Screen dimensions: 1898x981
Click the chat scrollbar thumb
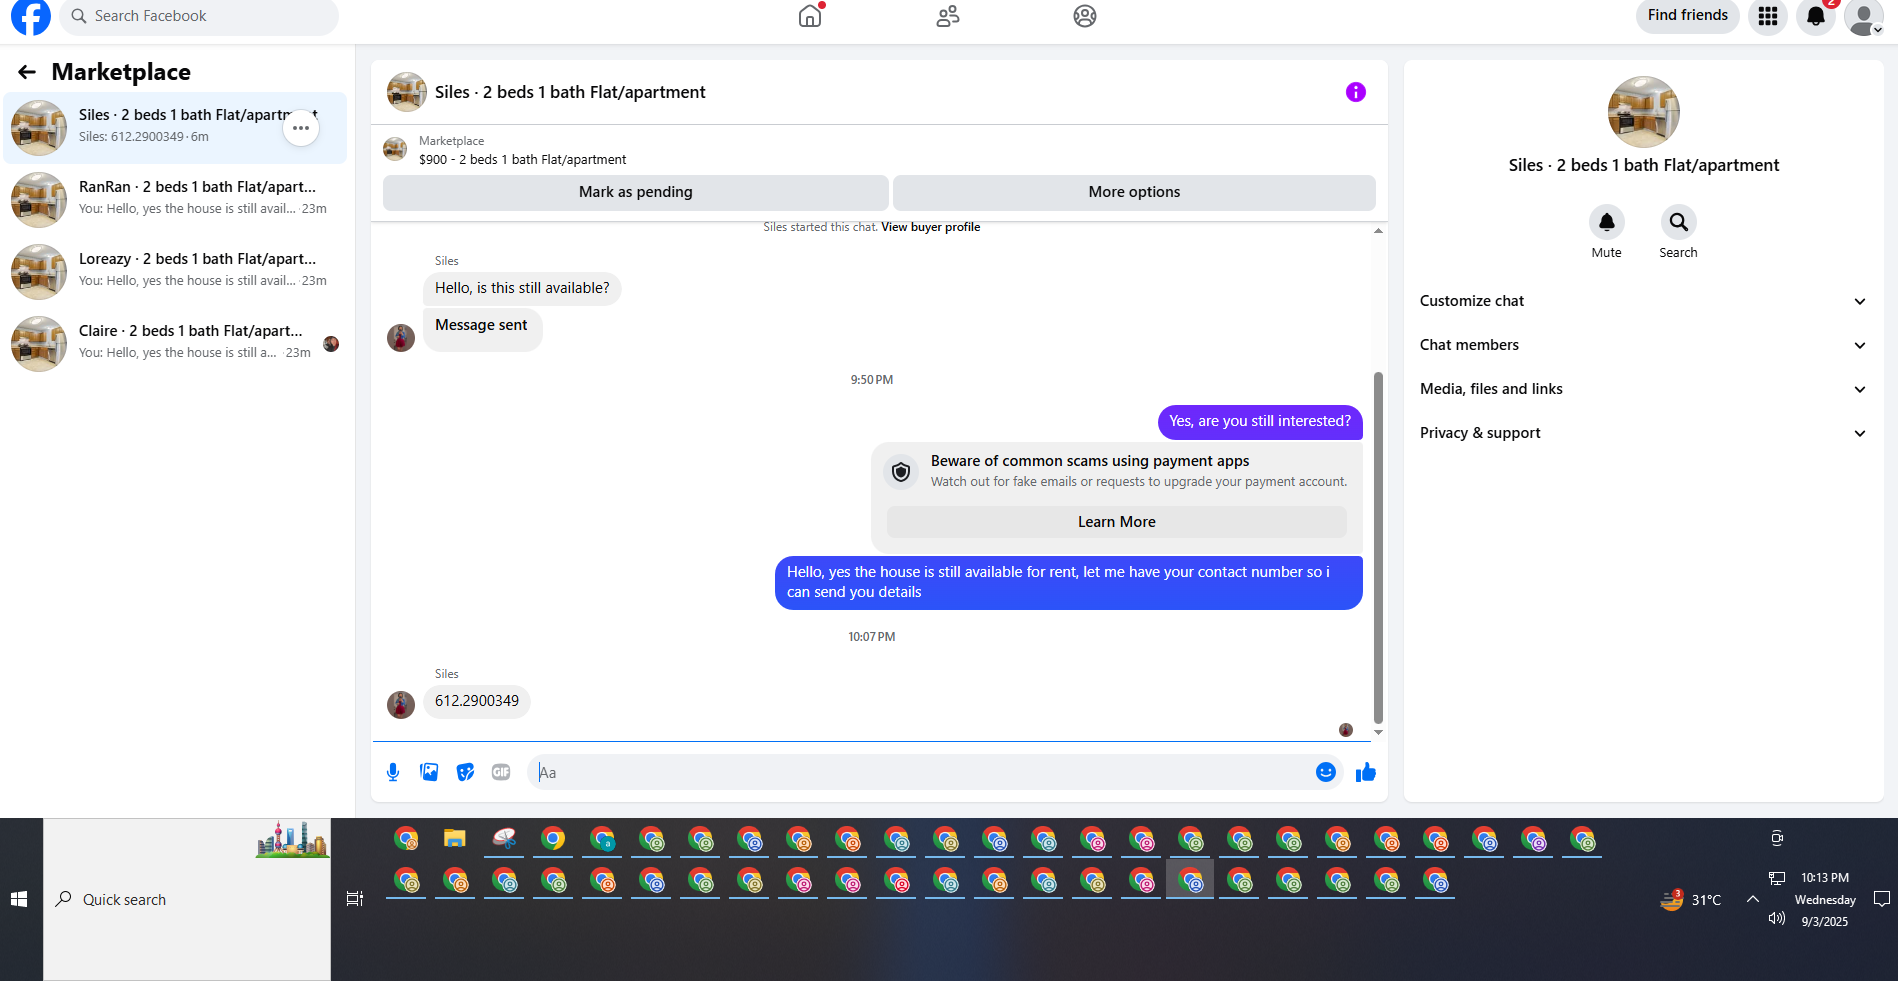tap(1378, 548)
